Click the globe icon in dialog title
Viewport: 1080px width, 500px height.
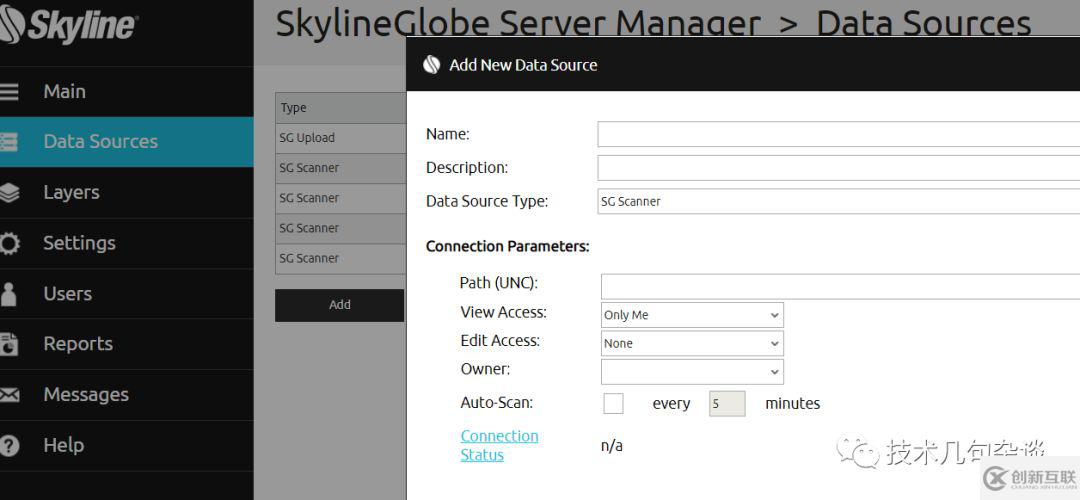pos(432,65)
